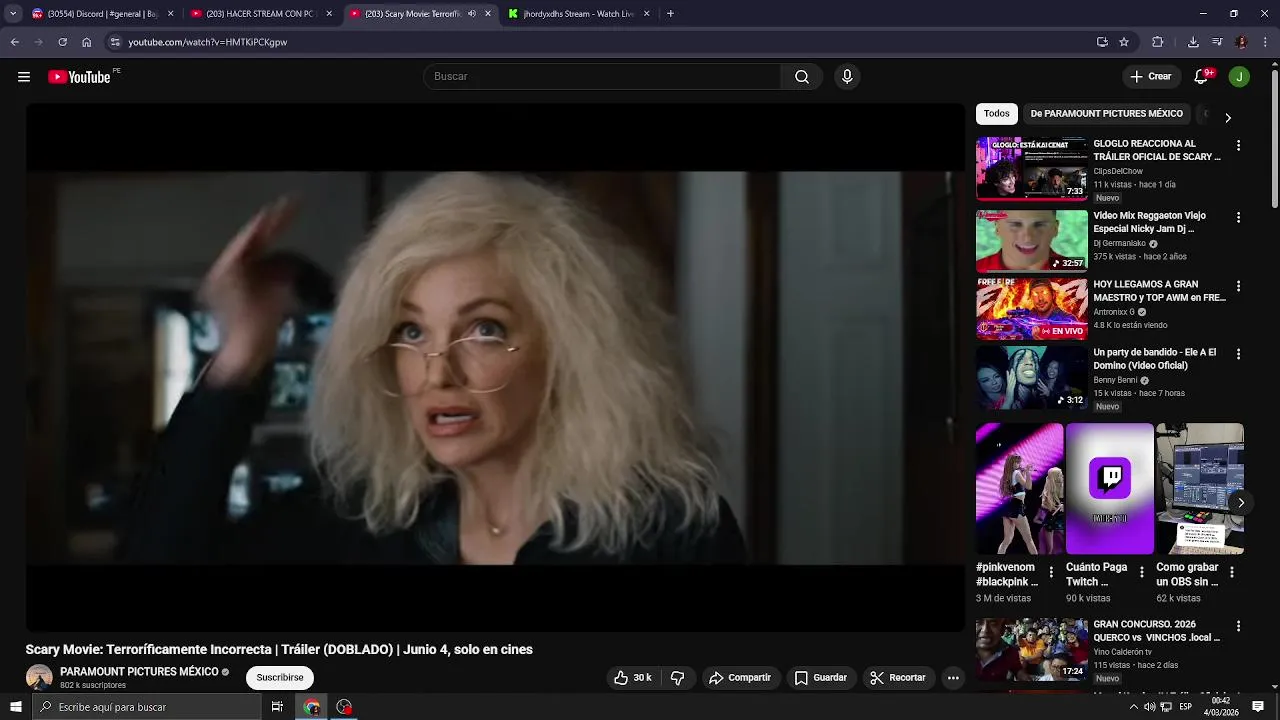This screenshot has width=1280, height=720.
Task: Open GLOGLO REACCIONA video thumbnail
Action: 1032,169
